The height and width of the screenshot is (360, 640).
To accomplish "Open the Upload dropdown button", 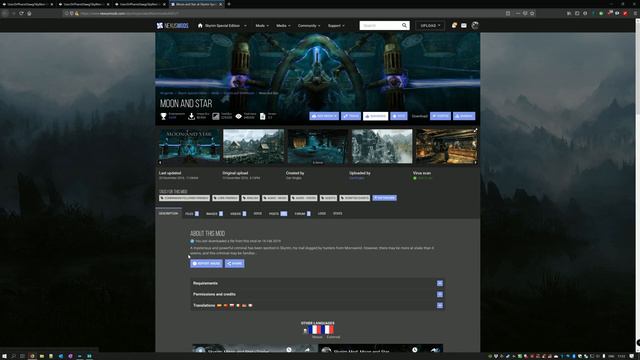I will coord(430,25).
